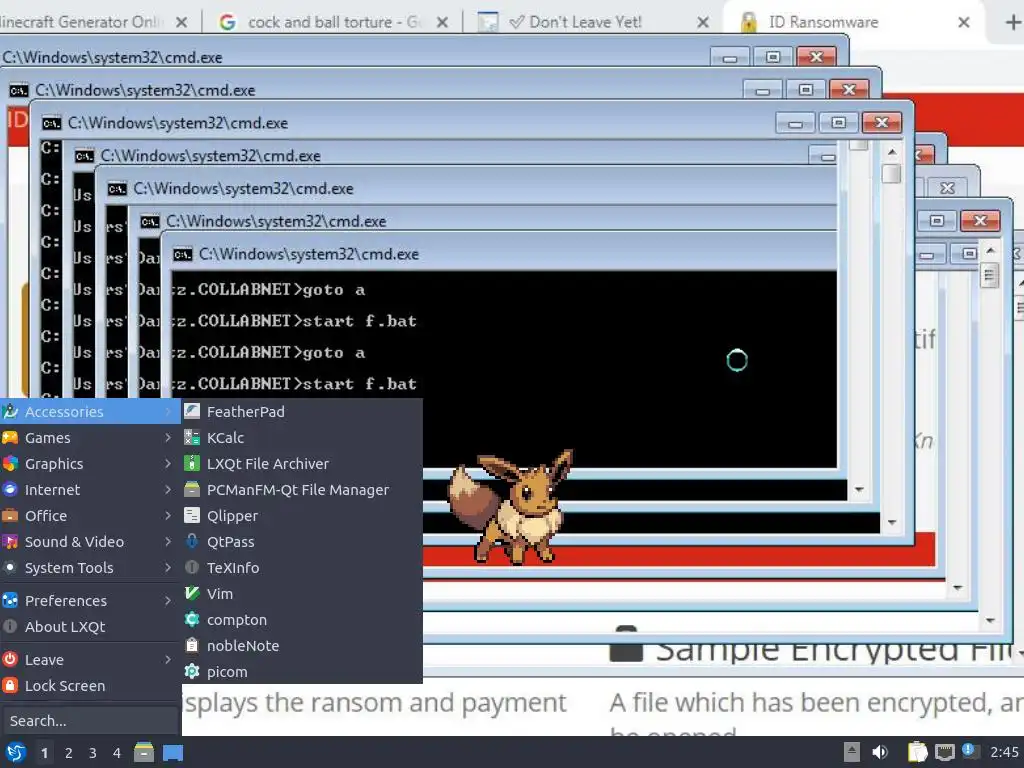Expand System Tools submenu chevron
Viewport: 1024px width, 768px height.
click(168, 568)
